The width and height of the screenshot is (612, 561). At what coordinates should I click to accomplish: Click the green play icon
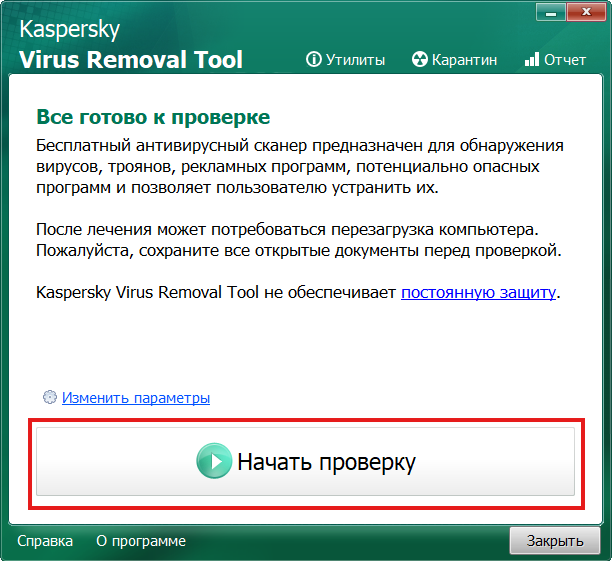pos(214,461)
